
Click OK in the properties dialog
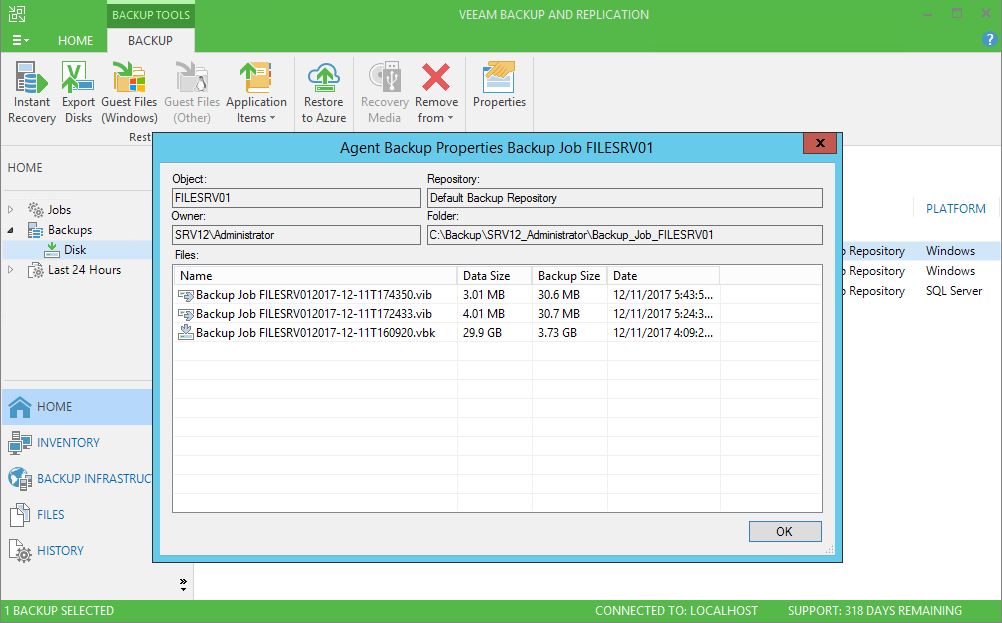click(785, 532)
